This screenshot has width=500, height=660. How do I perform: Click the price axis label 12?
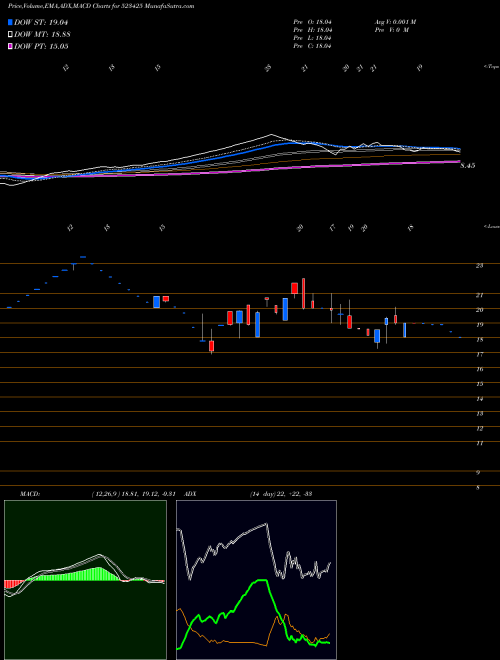tap(479, 428)
